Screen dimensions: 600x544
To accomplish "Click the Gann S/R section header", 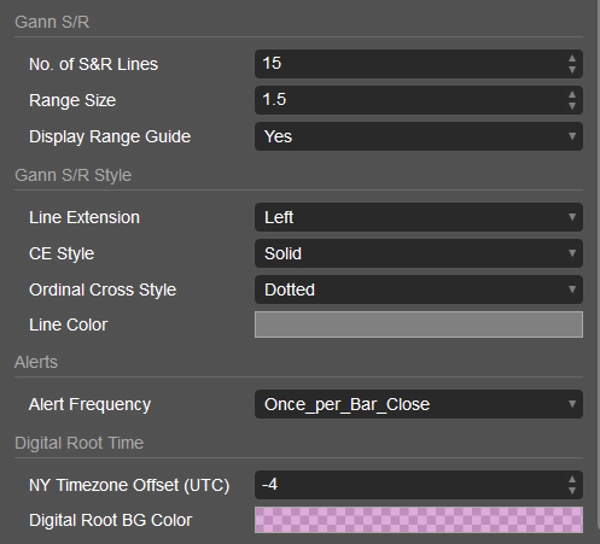I will (x=52, y=22).
